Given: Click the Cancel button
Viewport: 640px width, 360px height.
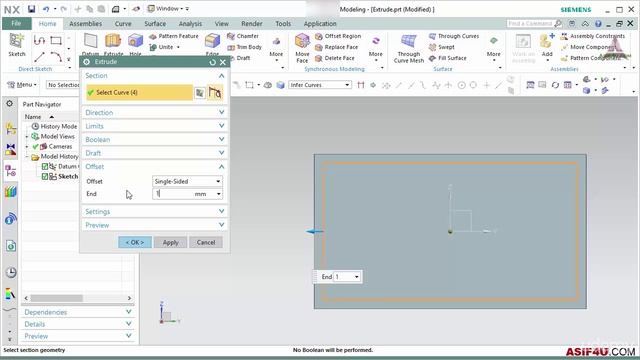Looking at the screenshot, I should tap(206, 242).
